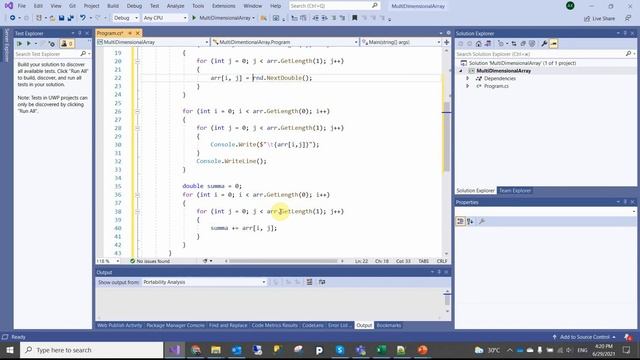Screen dimensions: 640x360
Task: Click Add to Source Control in status bar
Action: (x=584, y=337)
